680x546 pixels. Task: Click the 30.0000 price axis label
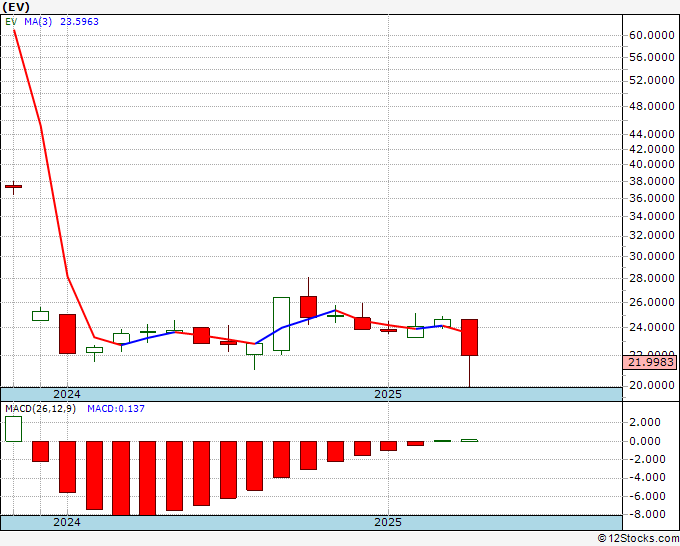(x=651, y=256)
